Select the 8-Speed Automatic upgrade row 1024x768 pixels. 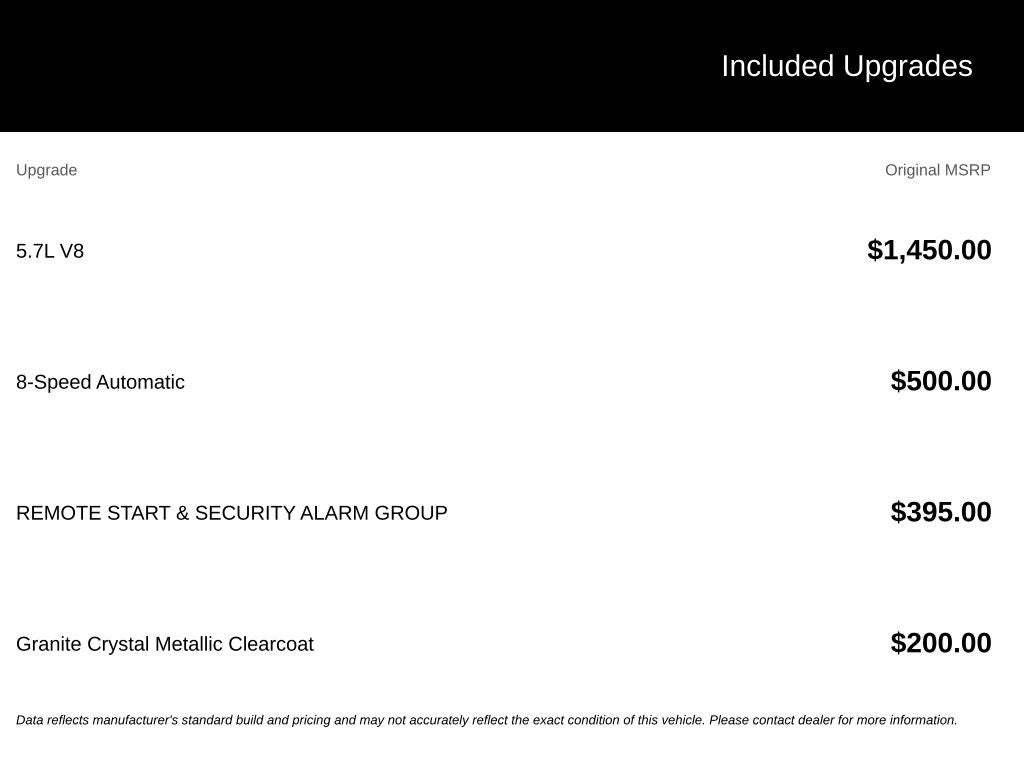click(x=504, y=381)
